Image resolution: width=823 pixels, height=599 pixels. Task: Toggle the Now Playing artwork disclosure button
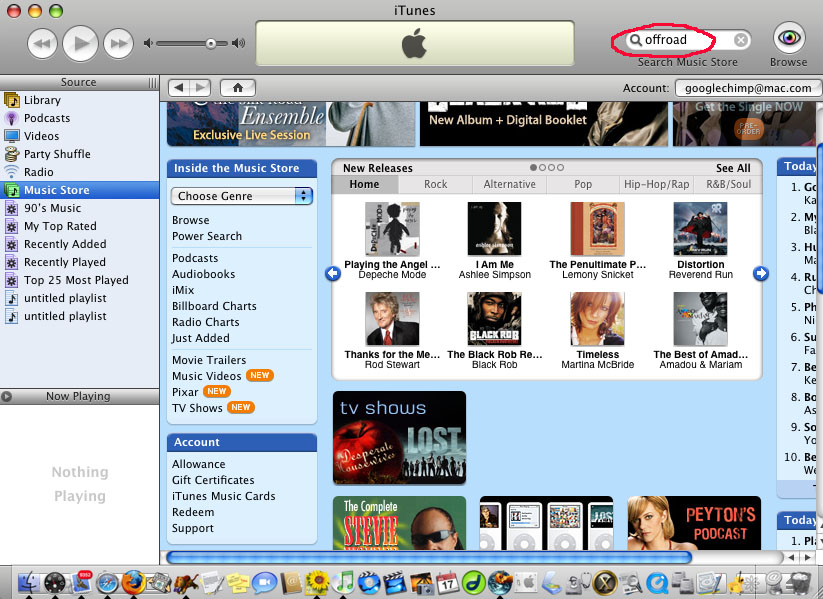point(6,396)
